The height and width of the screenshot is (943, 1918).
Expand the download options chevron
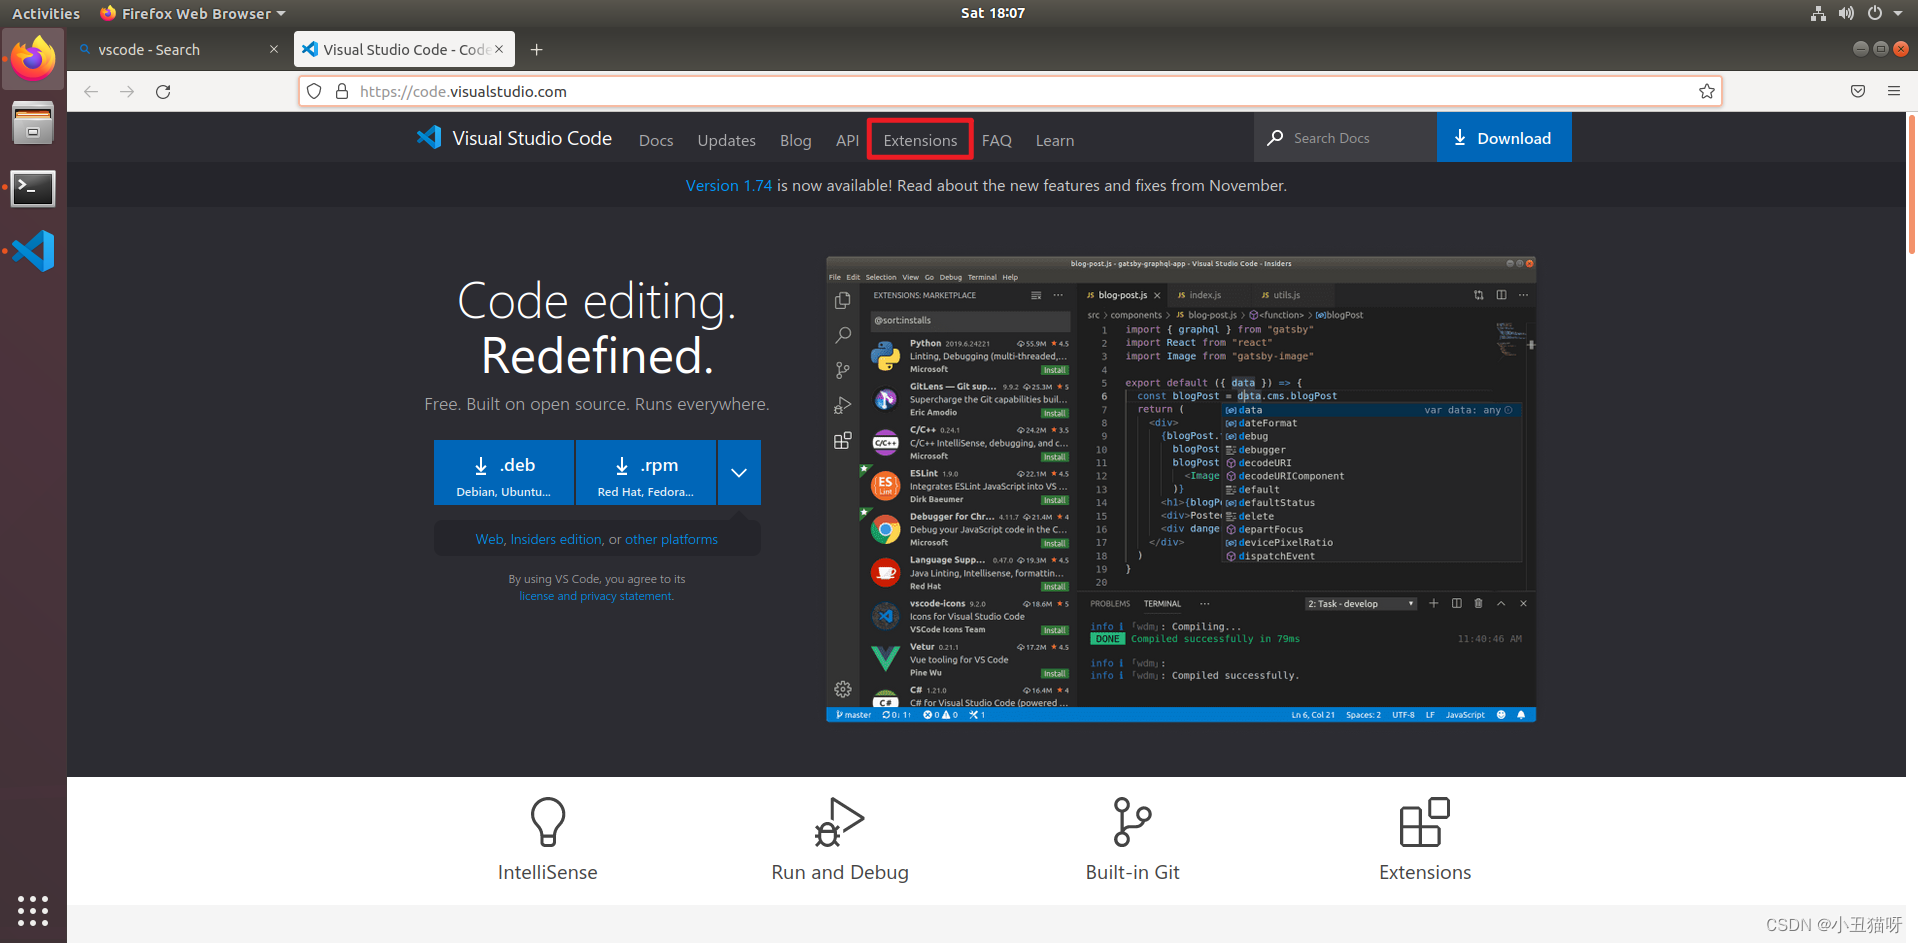point(739,473)
